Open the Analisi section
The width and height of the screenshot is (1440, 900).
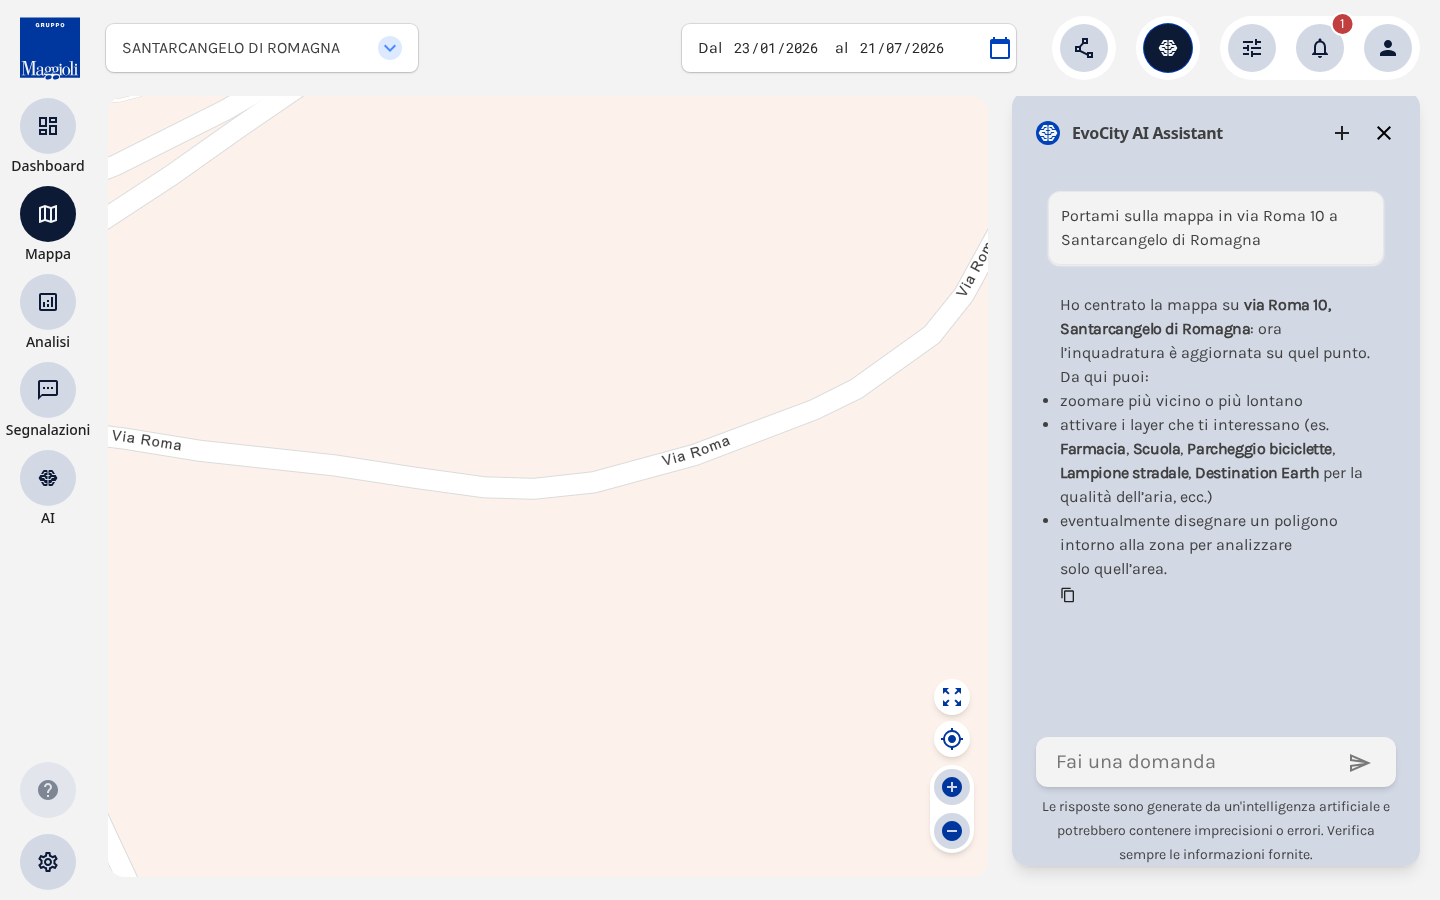[48, 302]
